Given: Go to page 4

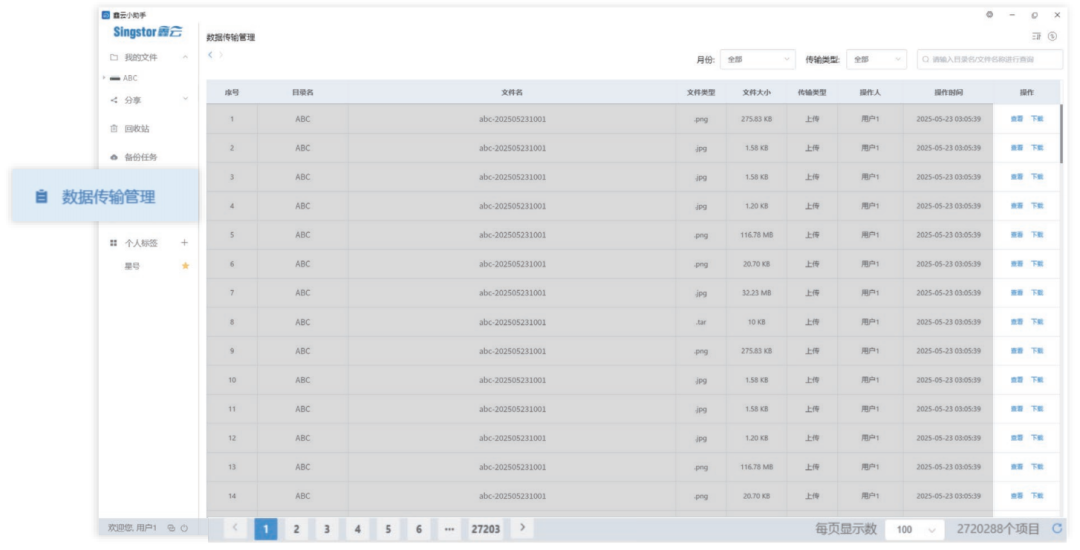Looking at the screenshot, I should click(x=357, y=529).
